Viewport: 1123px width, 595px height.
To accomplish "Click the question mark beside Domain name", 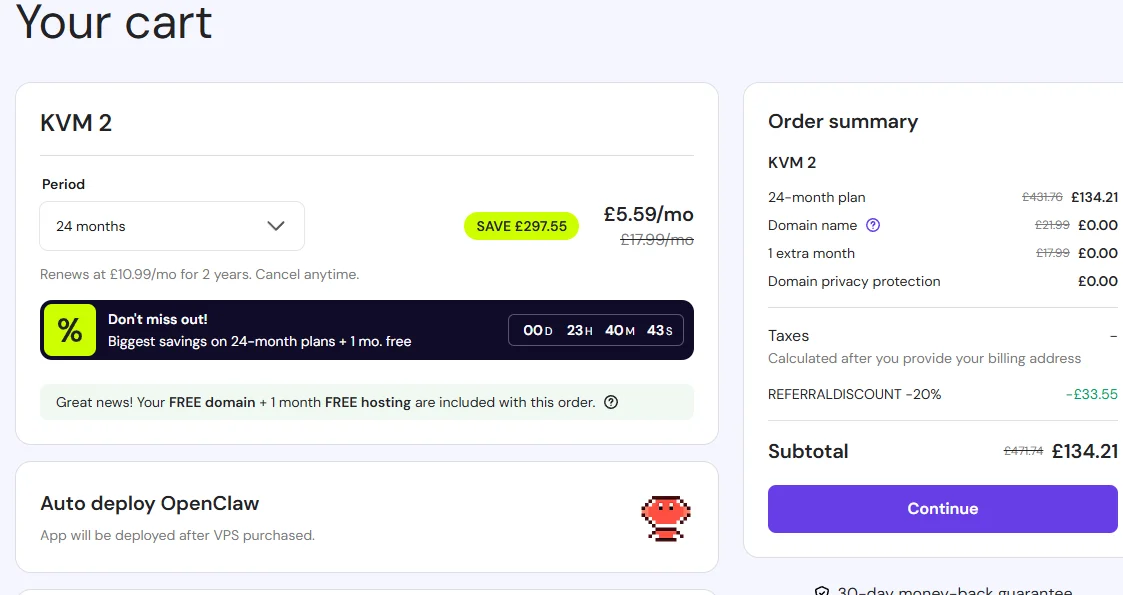I will (x=873, y=225).
